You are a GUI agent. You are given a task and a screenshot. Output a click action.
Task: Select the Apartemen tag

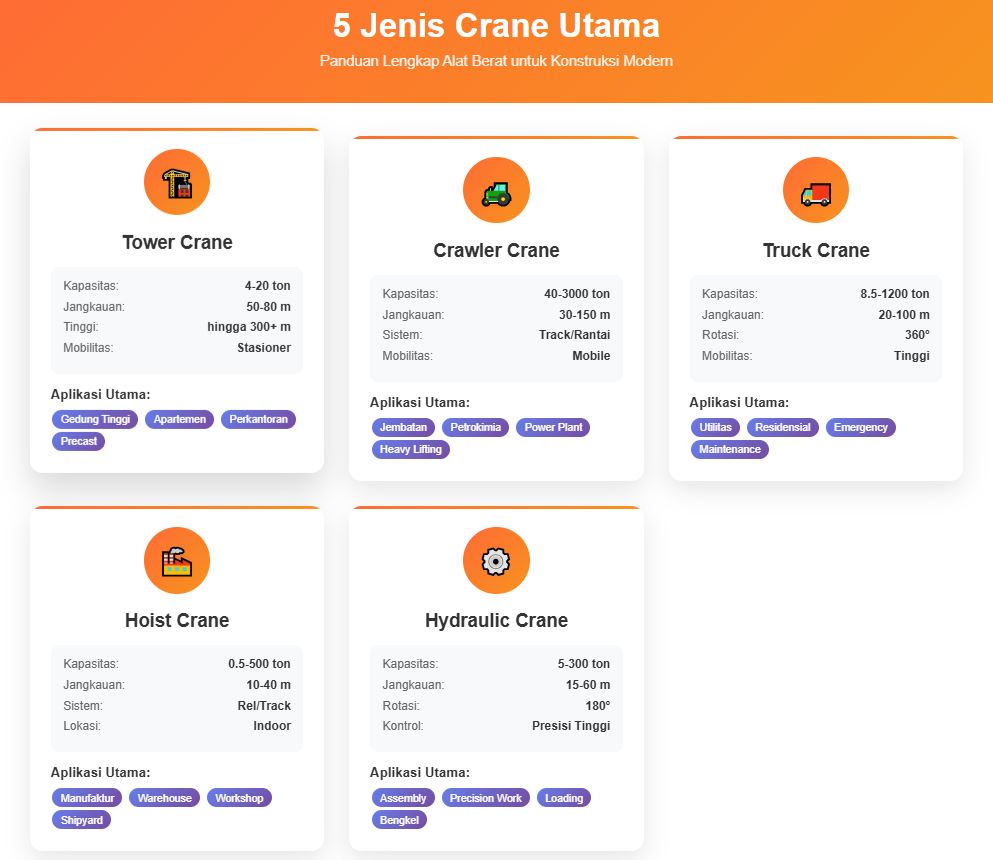(x=180, y=419)
